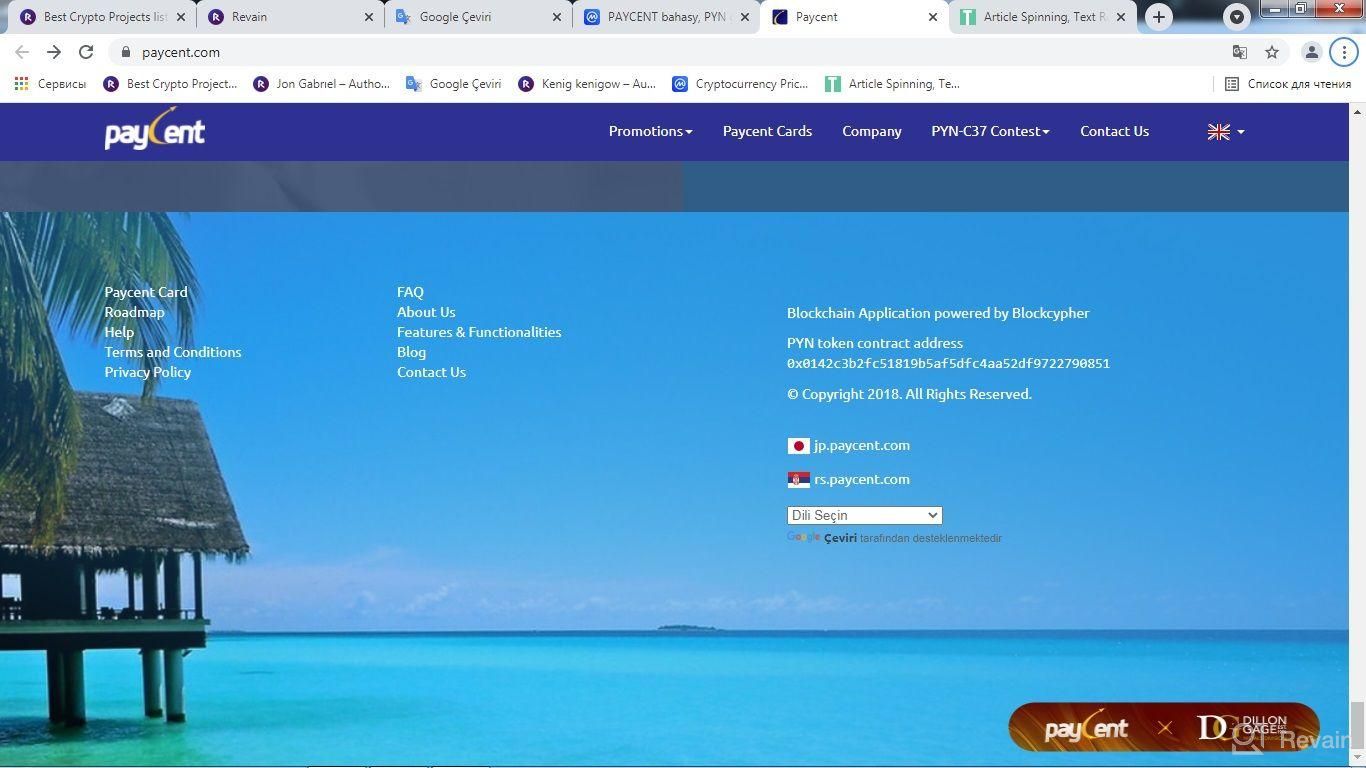The image size is (1366, 768).
Task: Open Terms and Conditions link
Action: (173, 352)
